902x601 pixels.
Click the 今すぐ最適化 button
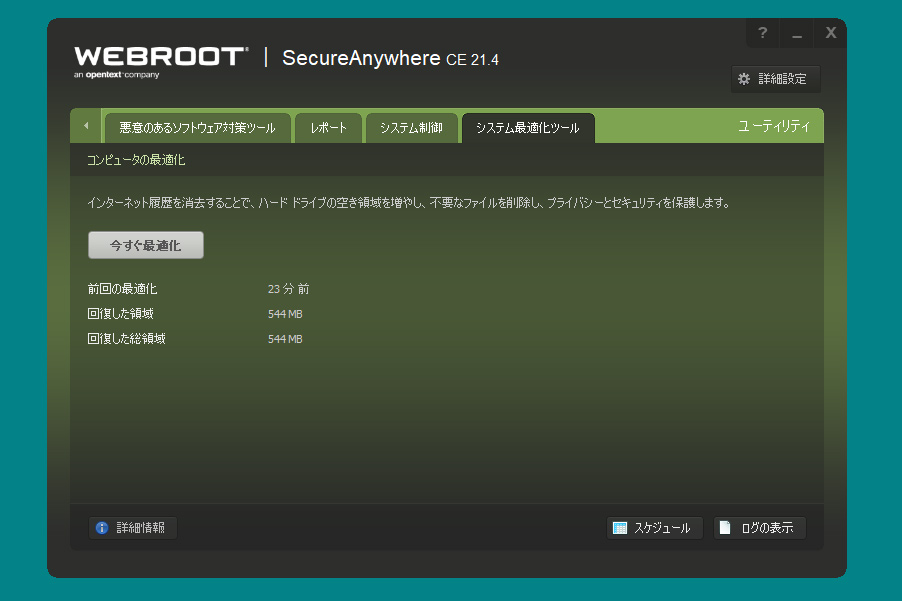(x=146, y=246)
